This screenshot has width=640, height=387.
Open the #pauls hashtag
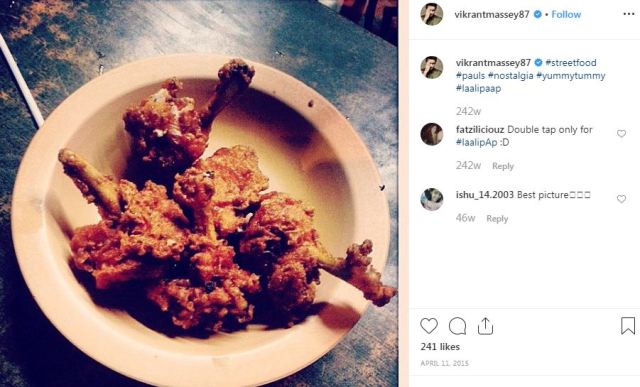click(x=470, y=76)
